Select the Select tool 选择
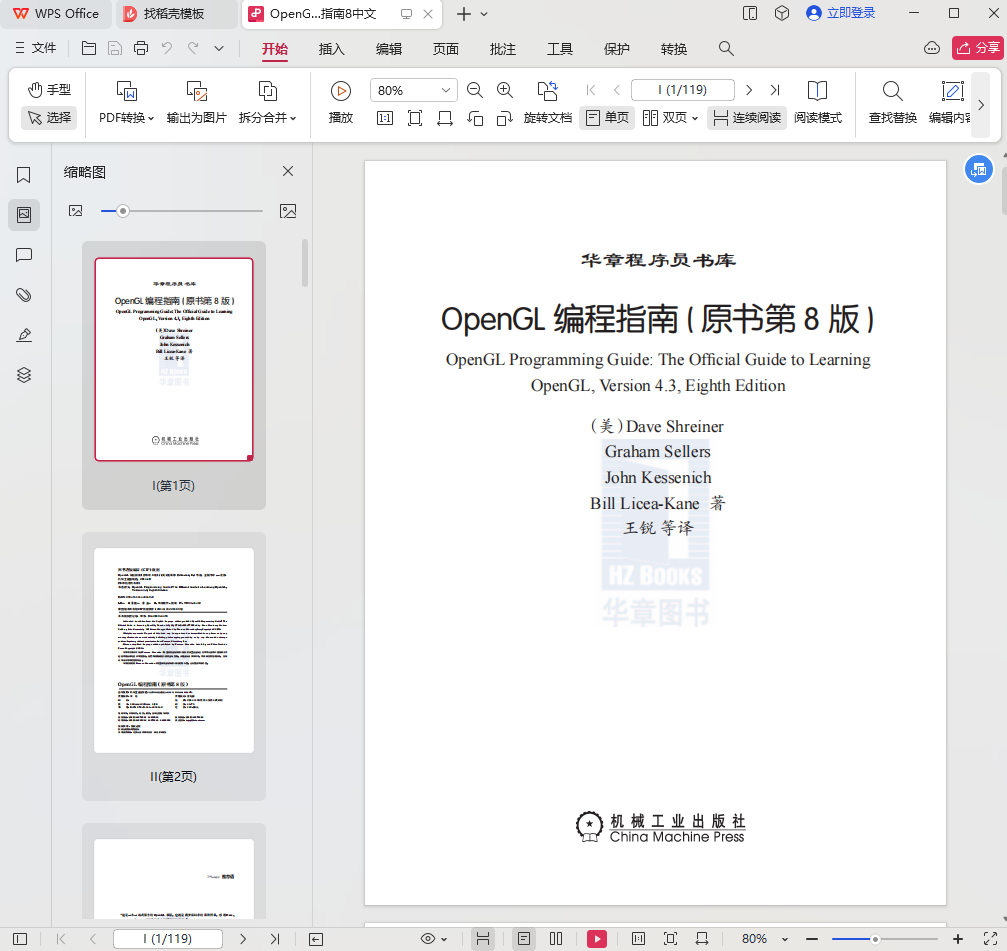The image size is (1007, 951). coord(49,118)
